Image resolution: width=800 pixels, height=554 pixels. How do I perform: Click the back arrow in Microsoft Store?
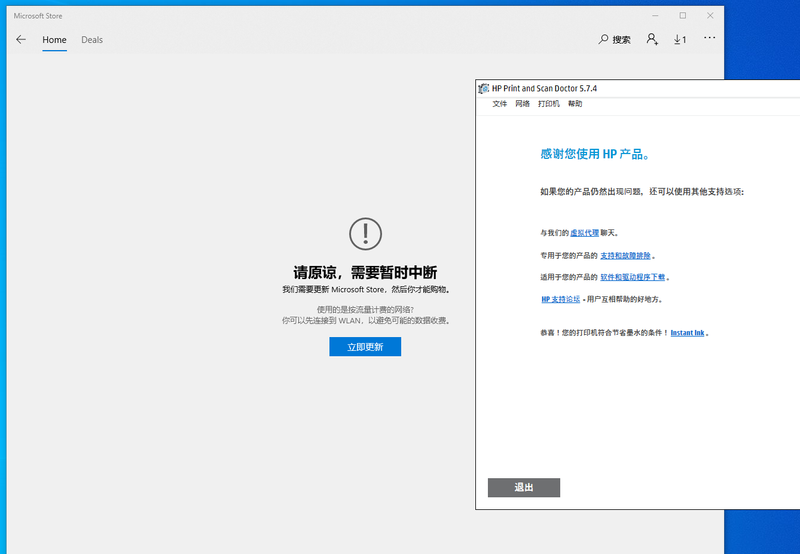pos(21,40)
